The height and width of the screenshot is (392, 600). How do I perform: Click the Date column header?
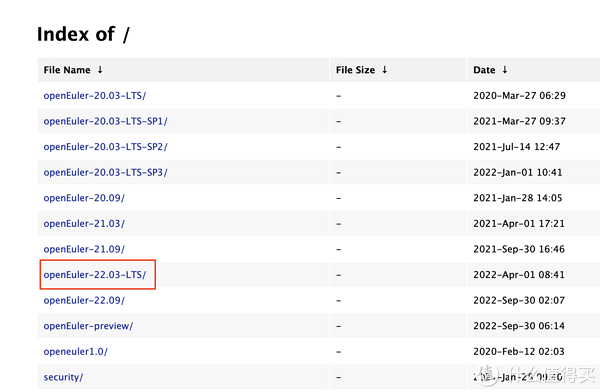pos(484,70)
